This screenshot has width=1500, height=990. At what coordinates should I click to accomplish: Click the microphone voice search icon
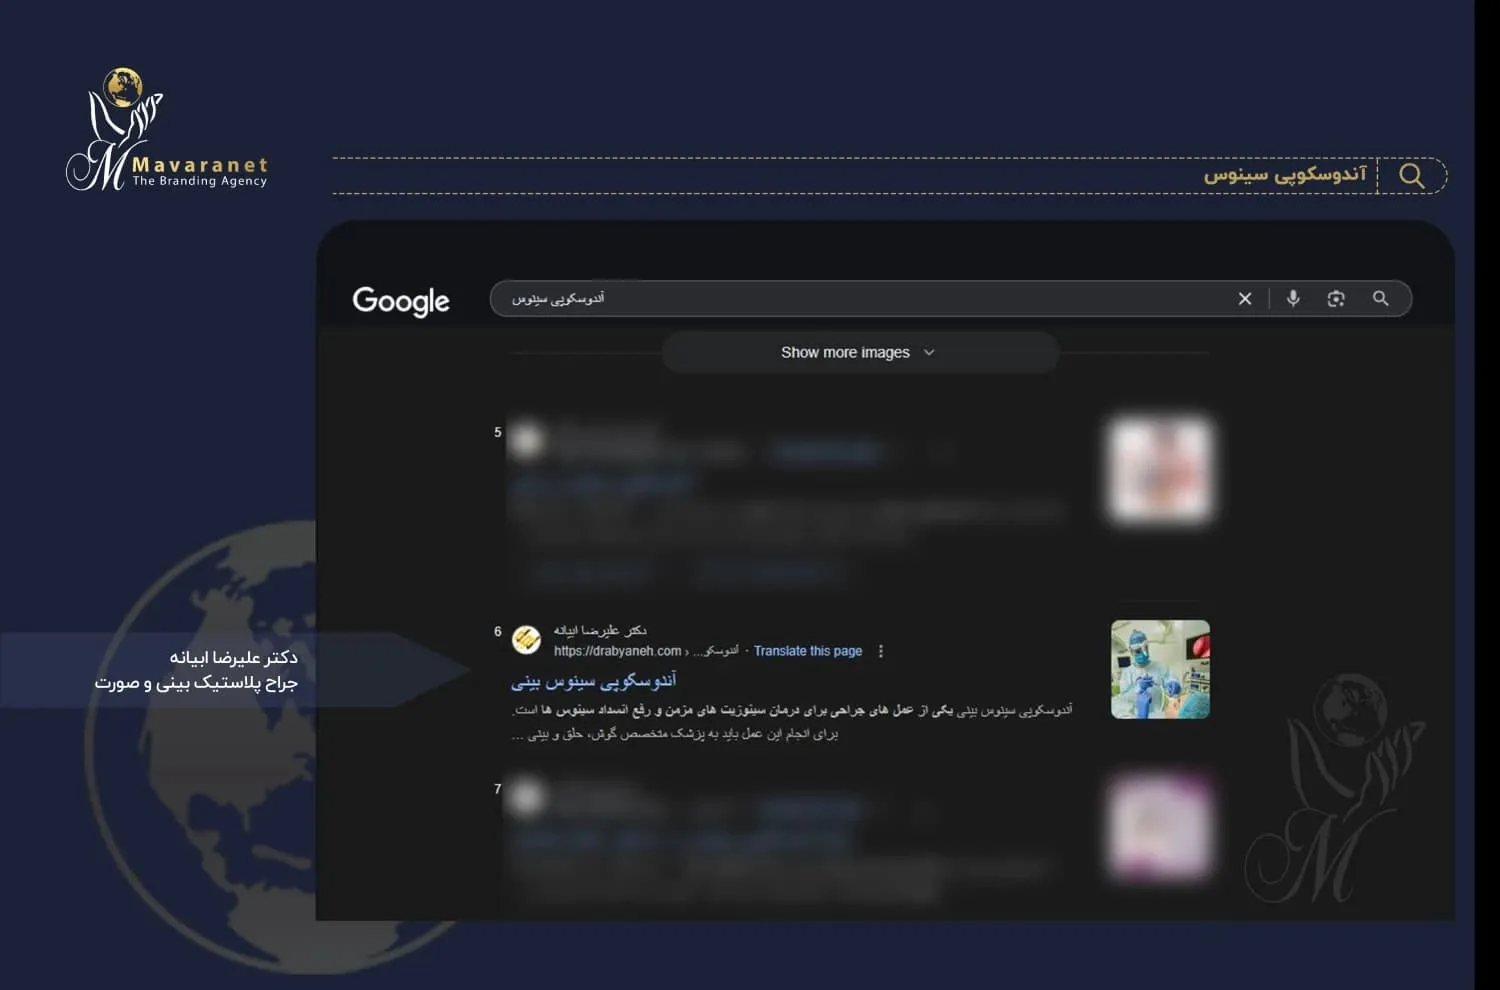pyautogui.click(x=1293, y=299)
